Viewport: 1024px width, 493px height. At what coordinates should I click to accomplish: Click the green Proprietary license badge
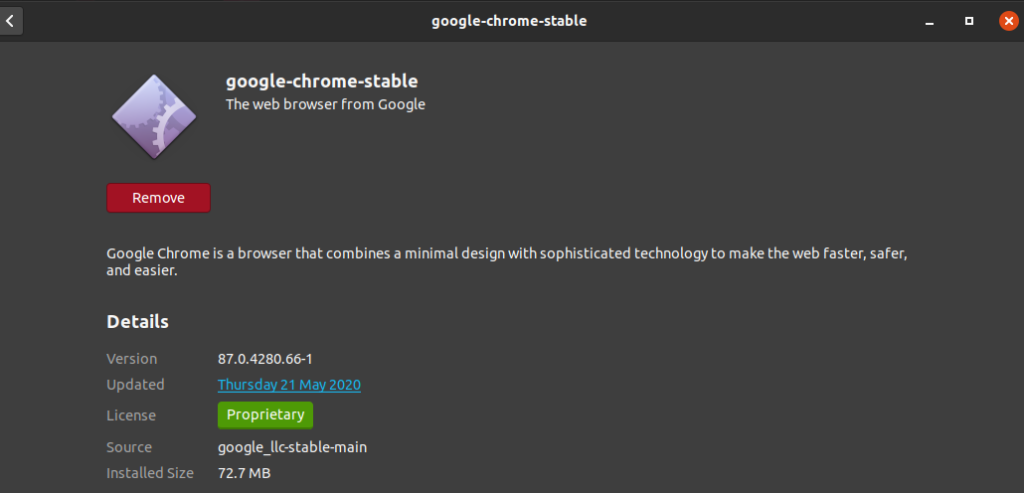pos(265,415)
